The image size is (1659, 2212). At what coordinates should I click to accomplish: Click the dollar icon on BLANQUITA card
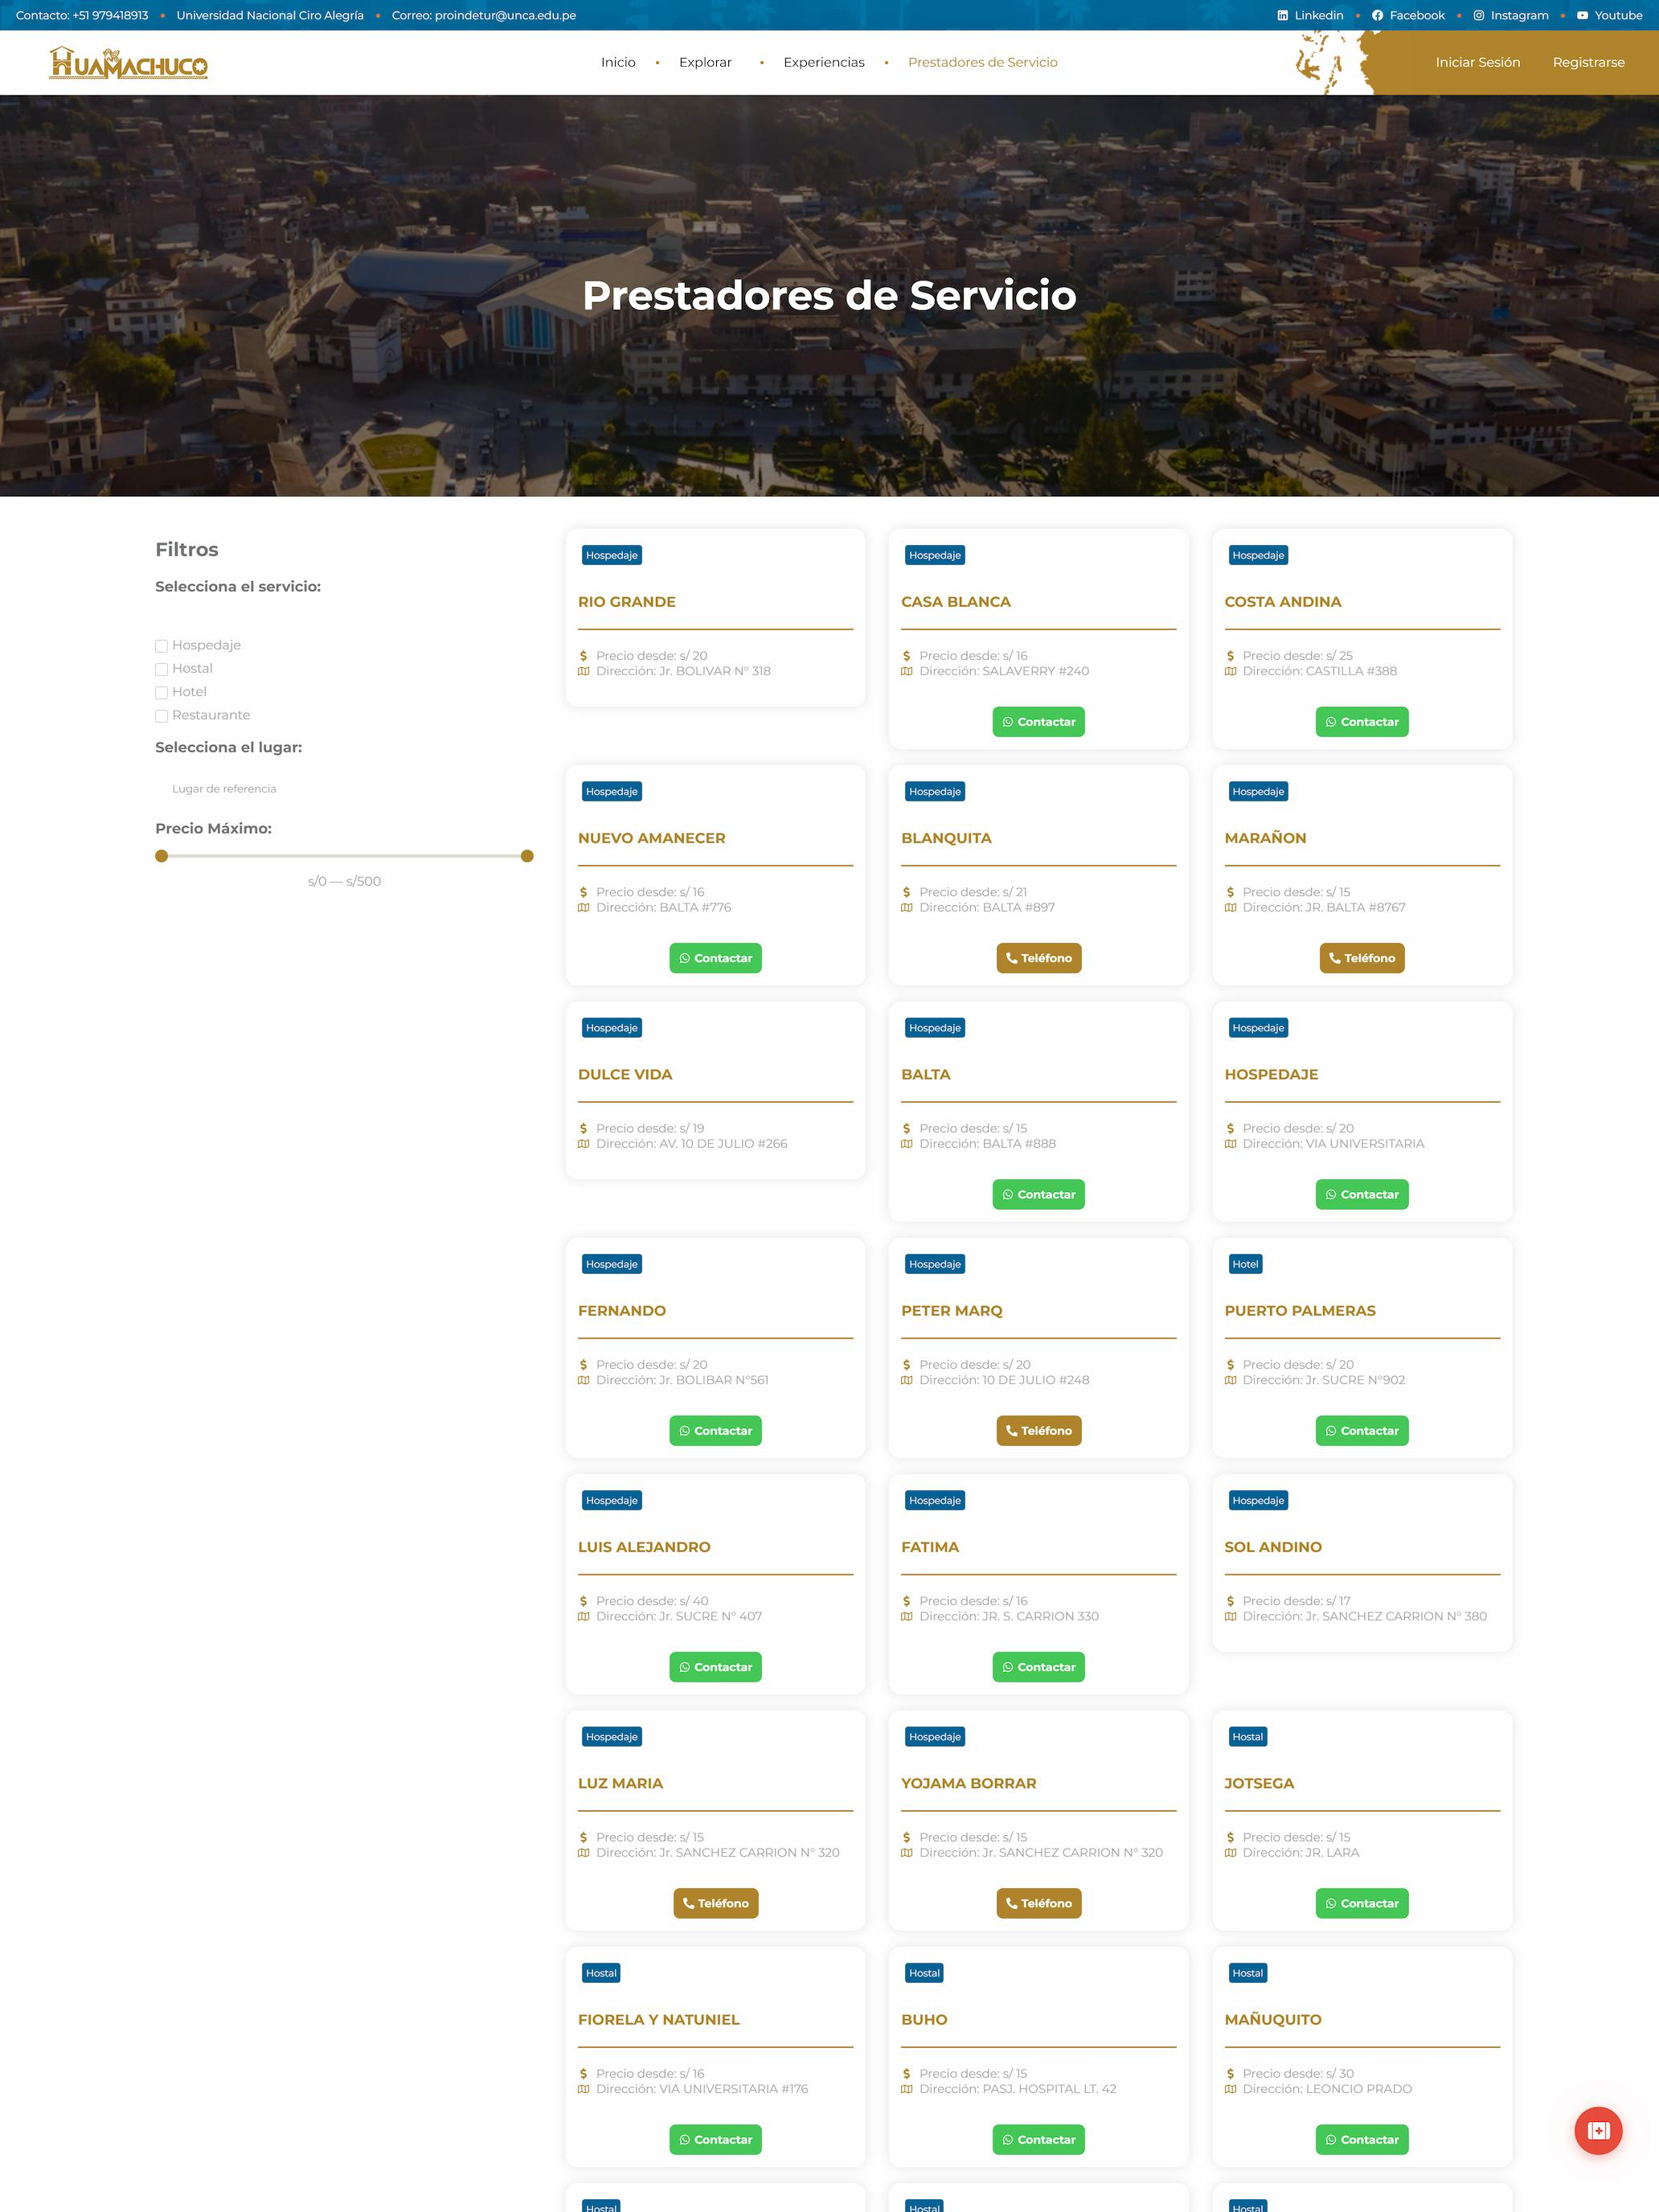[907, 892]
